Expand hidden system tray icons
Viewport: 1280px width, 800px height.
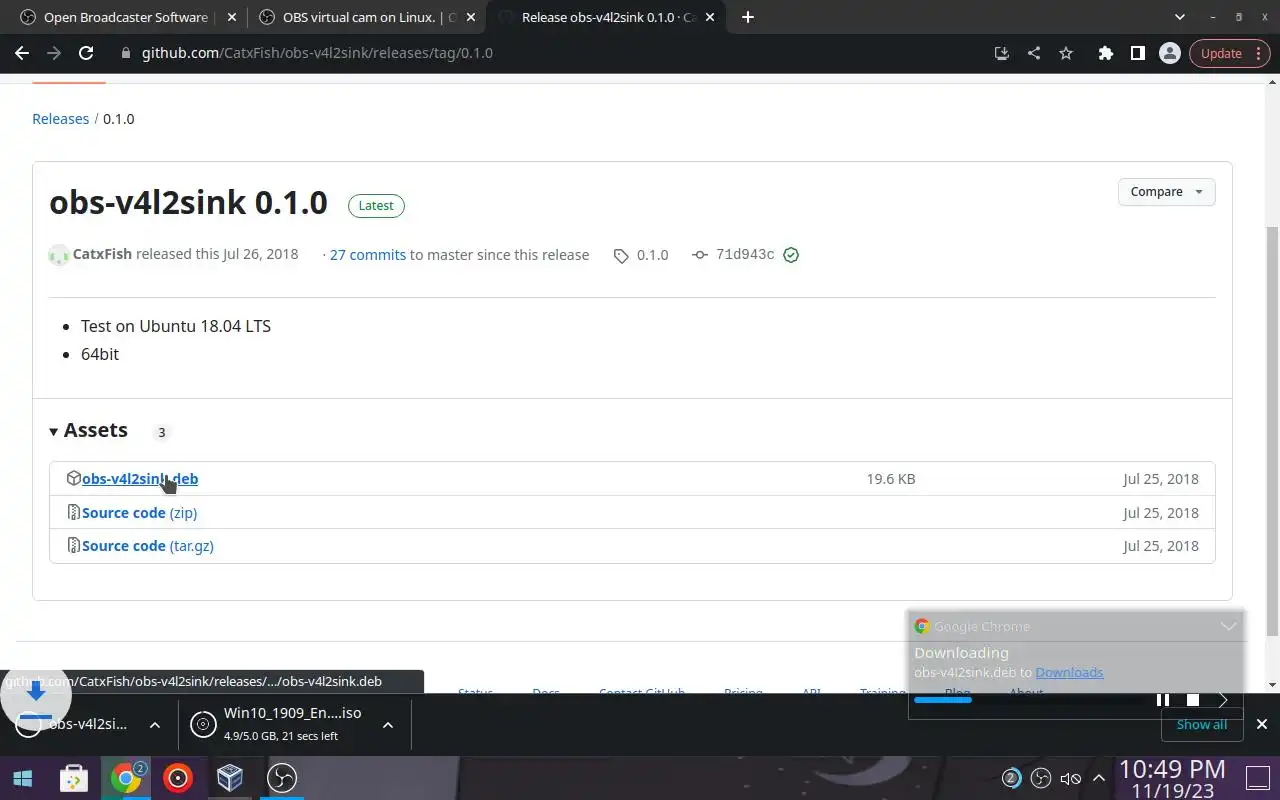1098,778
